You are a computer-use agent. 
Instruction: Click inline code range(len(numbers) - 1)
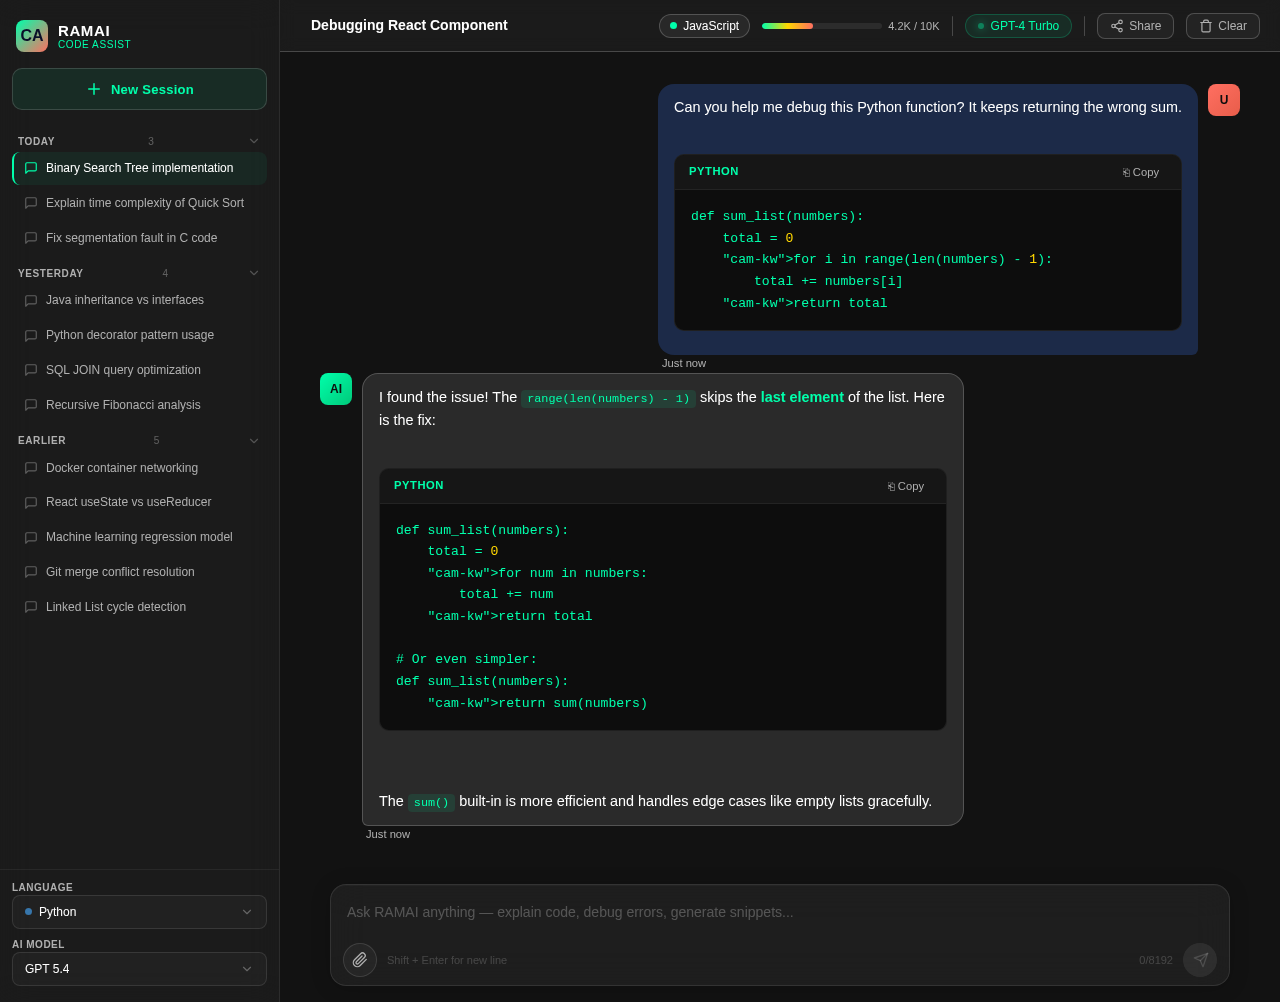tap(608, 398)
